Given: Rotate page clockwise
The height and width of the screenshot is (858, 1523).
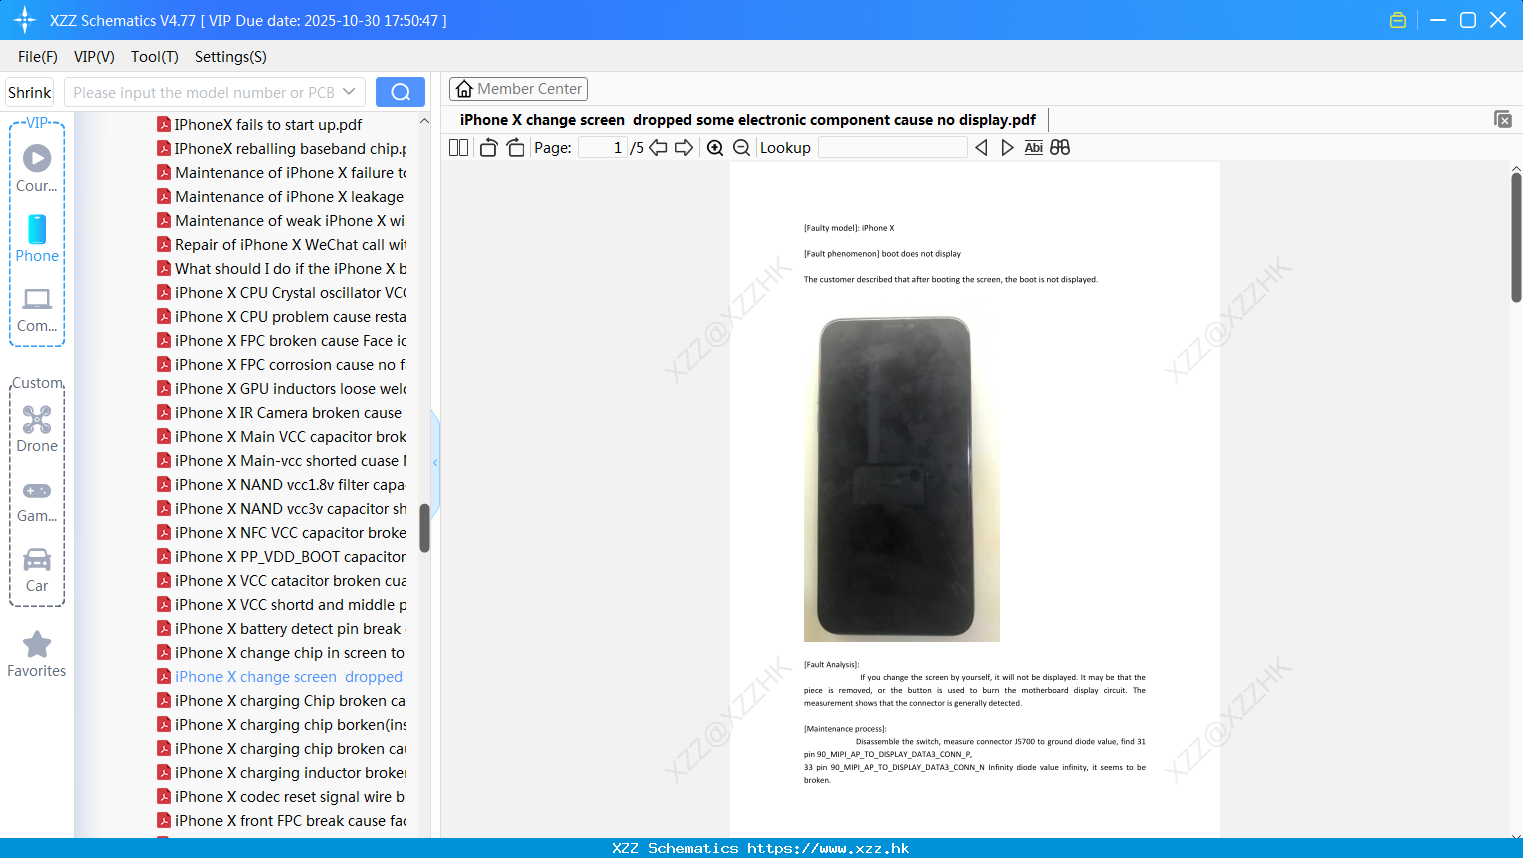Looking at the screenshot, I should [x=515, y=147].
